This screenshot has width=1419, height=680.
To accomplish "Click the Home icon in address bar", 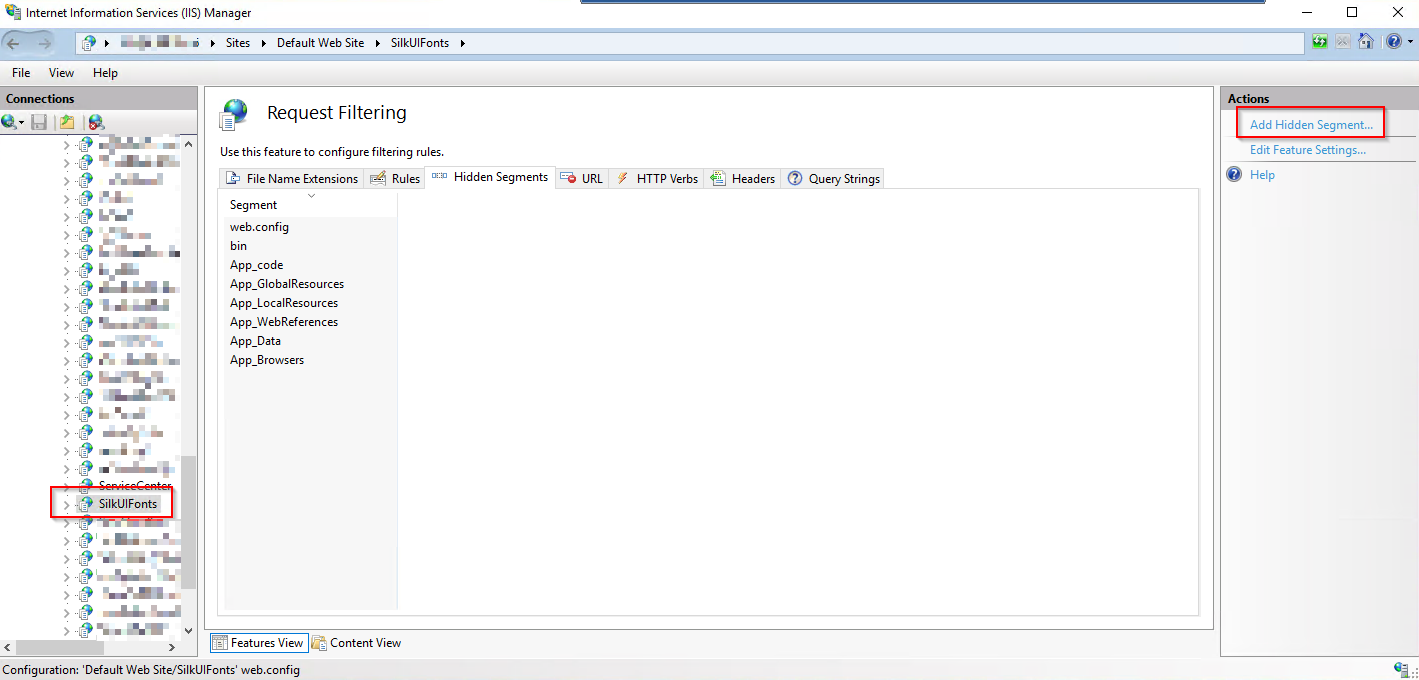I will click(x=1366, y=42).
